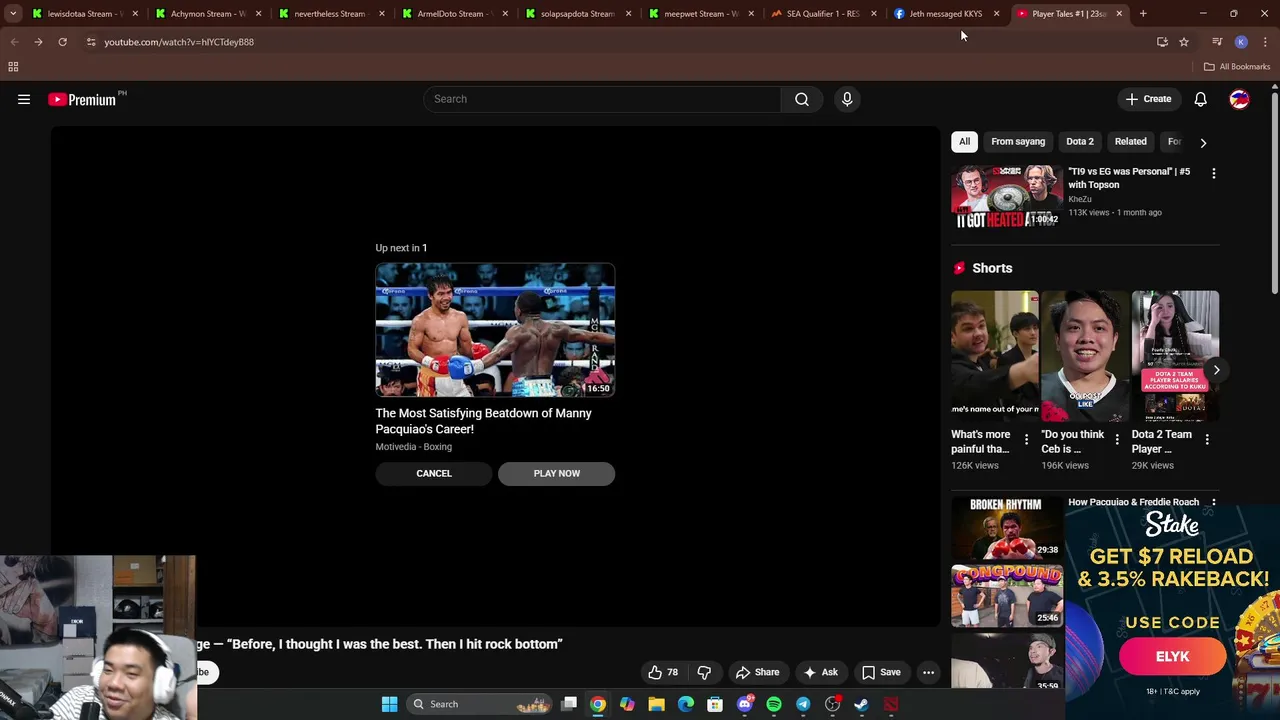Open 'The Most Satisfying Beatdown' title
This screenshot has width=1280, height=720.
point(483,421)
